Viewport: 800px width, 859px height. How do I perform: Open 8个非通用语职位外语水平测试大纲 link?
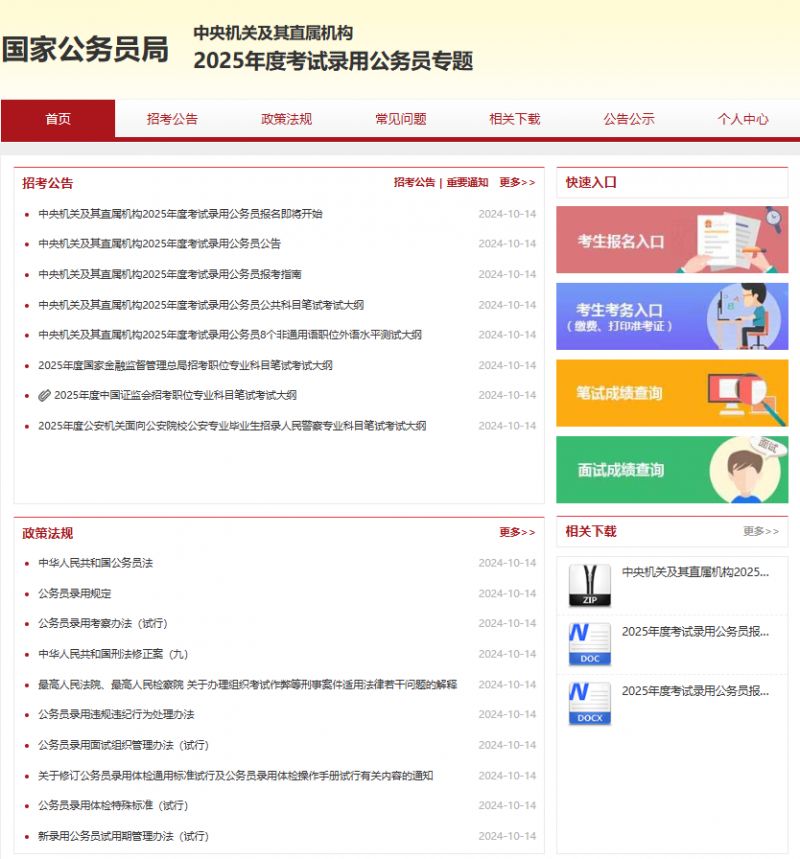[x=230, y=334]
